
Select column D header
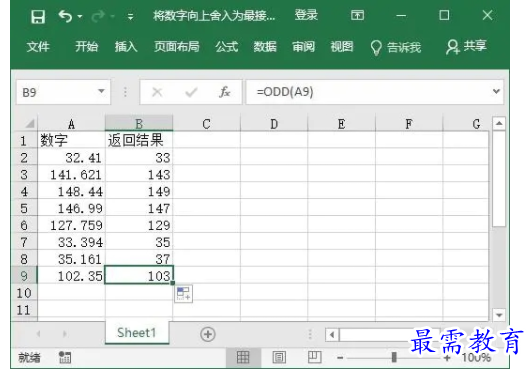(274, 124)
